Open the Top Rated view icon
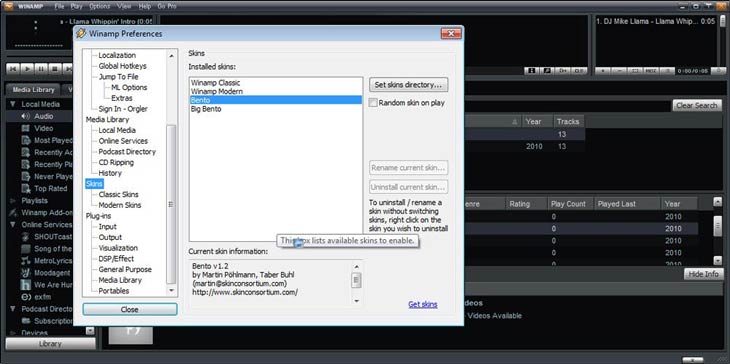The width and height of the screenshot is (730, 364). coord(26,189)
